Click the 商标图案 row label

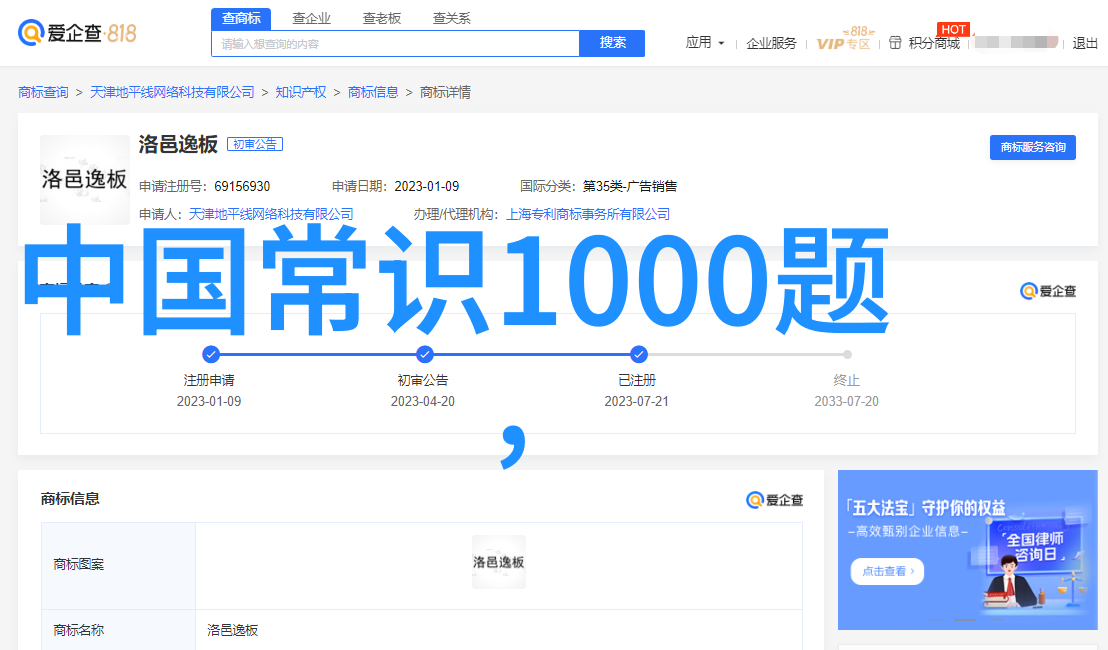78,565
